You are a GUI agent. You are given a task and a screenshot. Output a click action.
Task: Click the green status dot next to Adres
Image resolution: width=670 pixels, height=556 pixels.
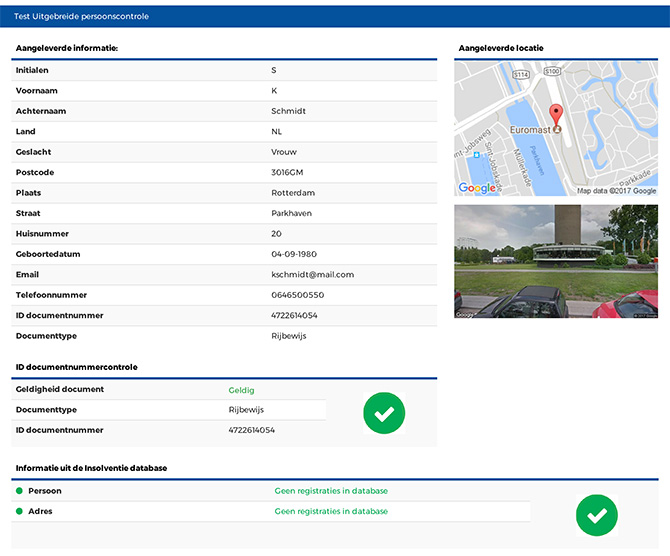pos(19,511)
